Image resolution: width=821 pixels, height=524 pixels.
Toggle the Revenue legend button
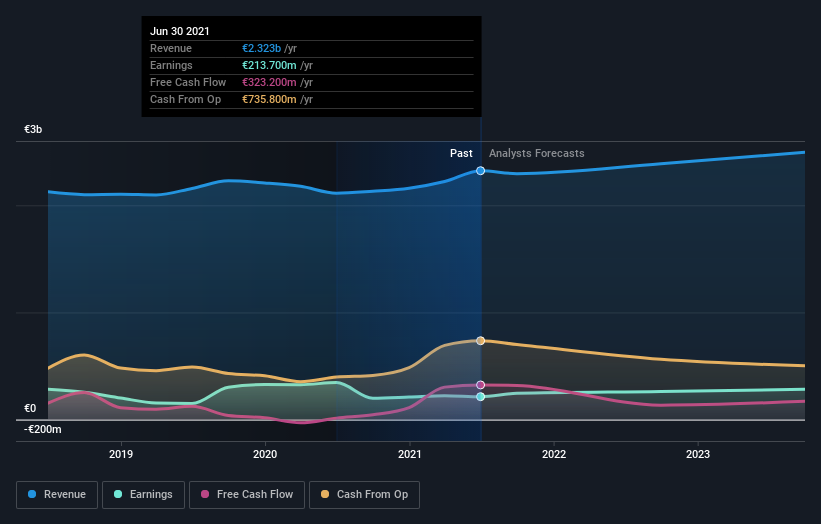click(x=57, y=495)
